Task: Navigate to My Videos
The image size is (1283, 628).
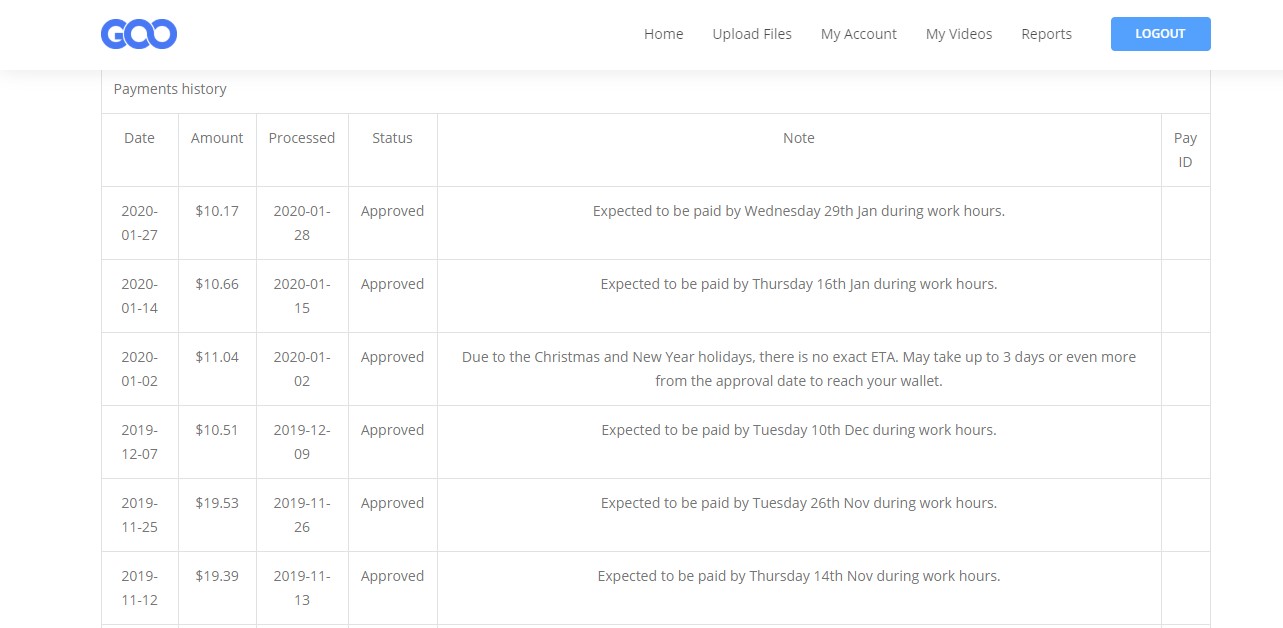Action: [958, 34]
